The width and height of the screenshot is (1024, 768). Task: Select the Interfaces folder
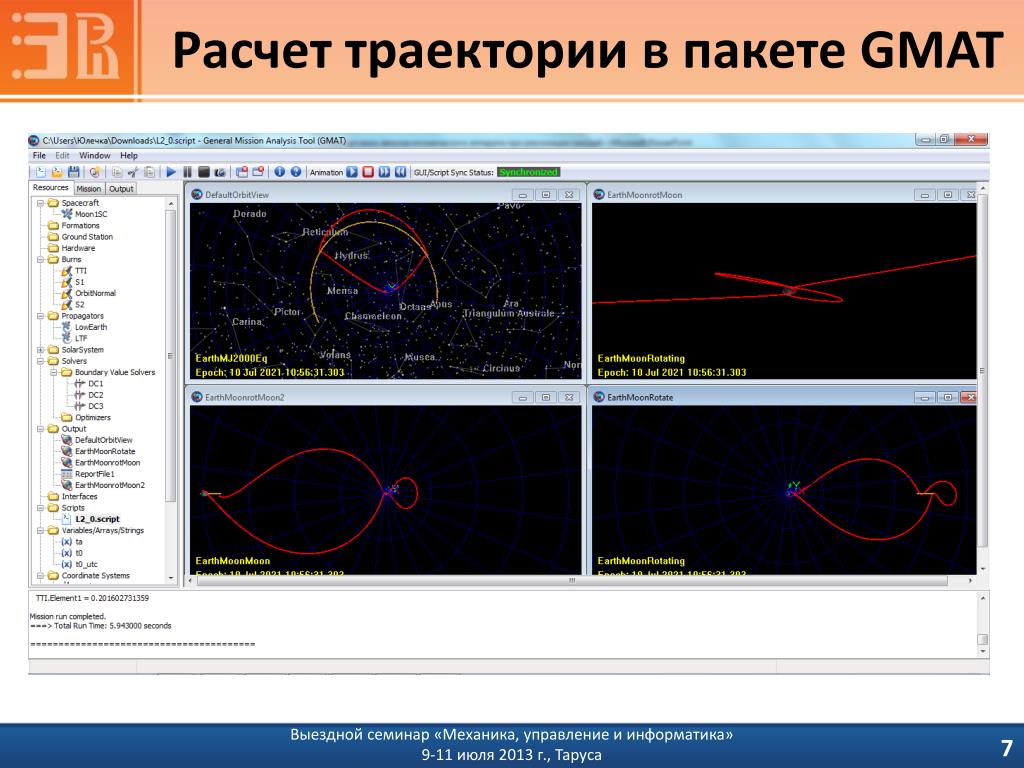coord(79,497)
